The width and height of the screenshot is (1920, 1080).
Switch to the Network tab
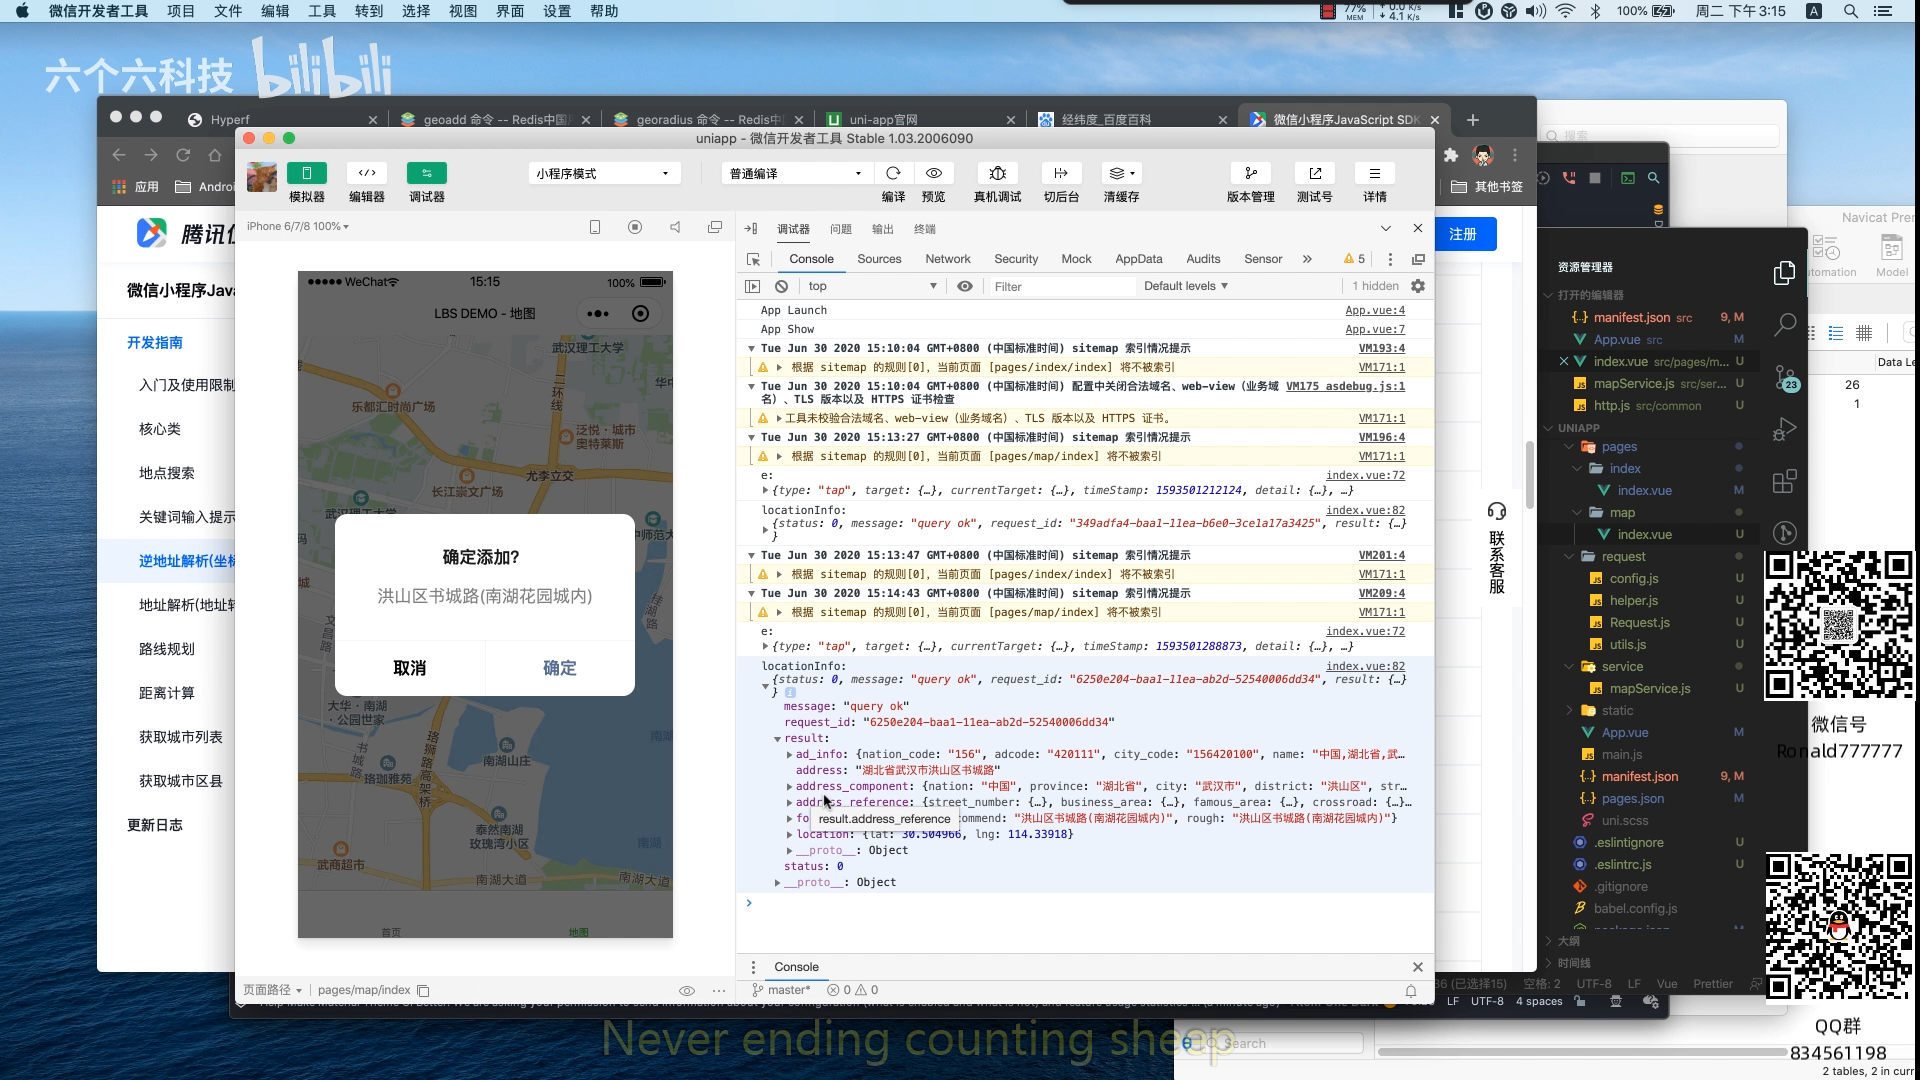tap(948, 258)
